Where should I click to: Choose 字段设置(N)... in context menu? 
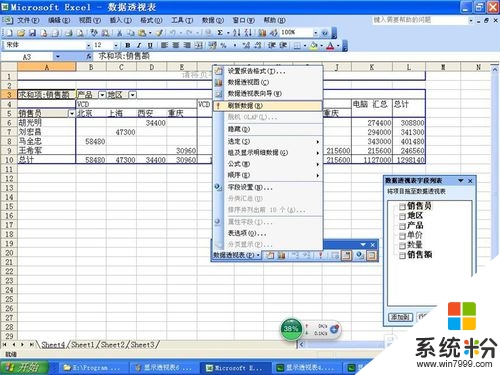point(268,187)
